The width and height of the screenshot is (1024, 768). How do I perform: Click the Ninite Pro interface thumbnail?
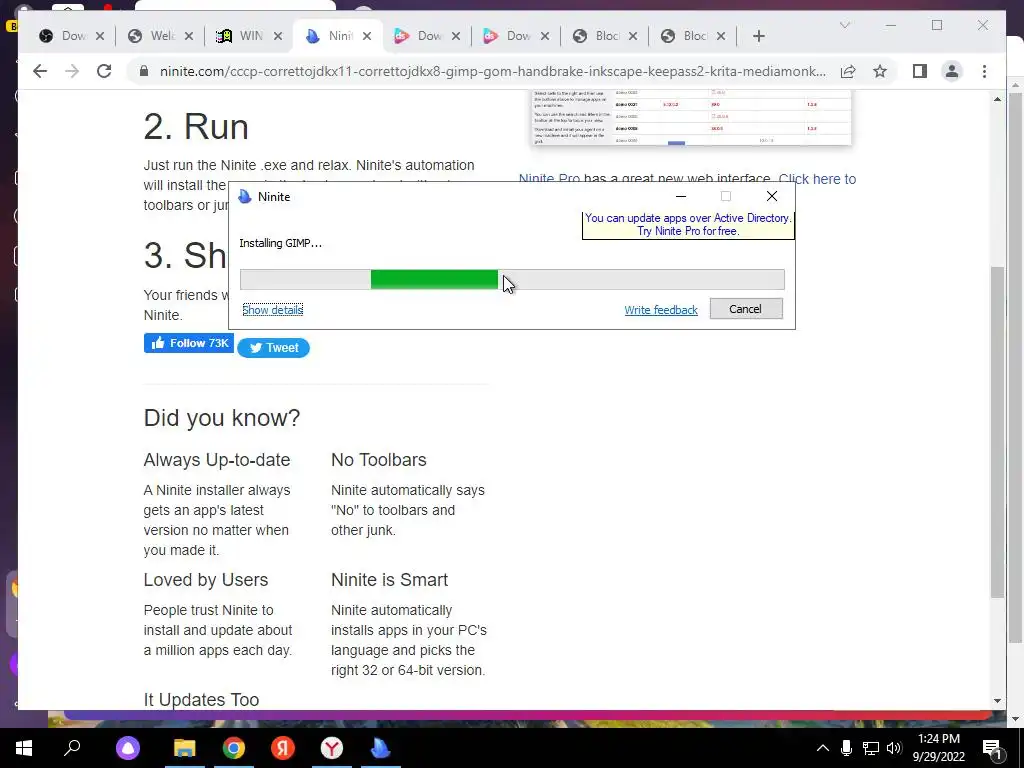coord(691,118)
